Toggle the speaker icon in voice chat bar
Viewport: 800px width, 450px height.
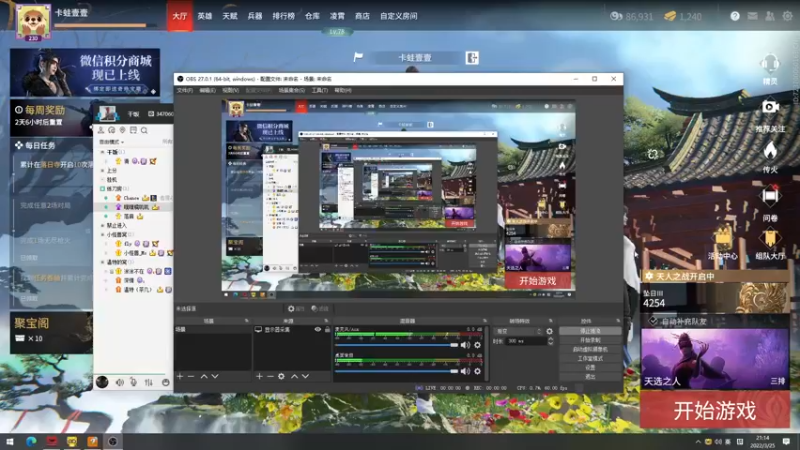click(x=119, y=382)
